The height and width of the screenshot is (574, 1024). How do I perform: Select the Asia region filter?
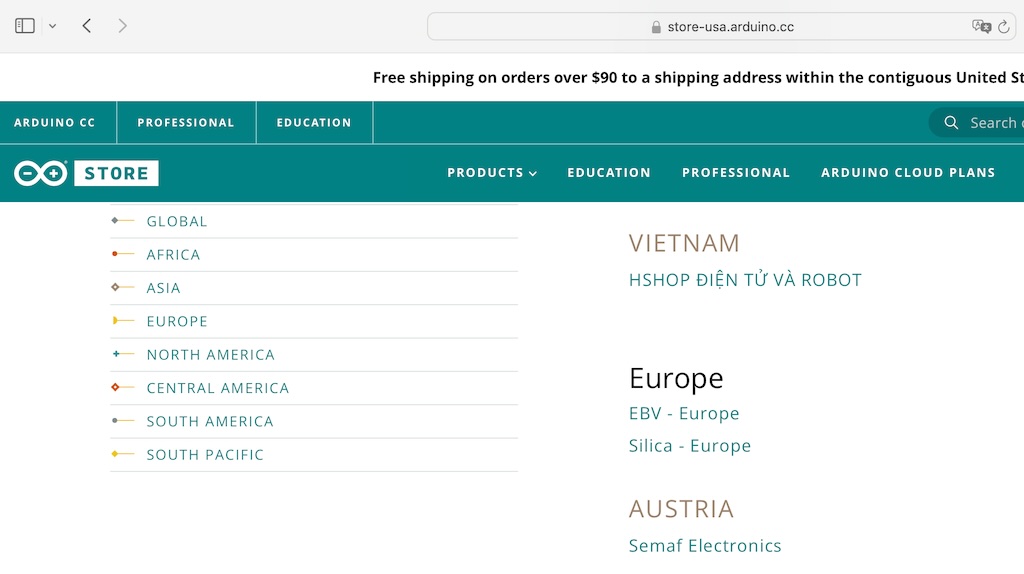click(x=163, y=288)
